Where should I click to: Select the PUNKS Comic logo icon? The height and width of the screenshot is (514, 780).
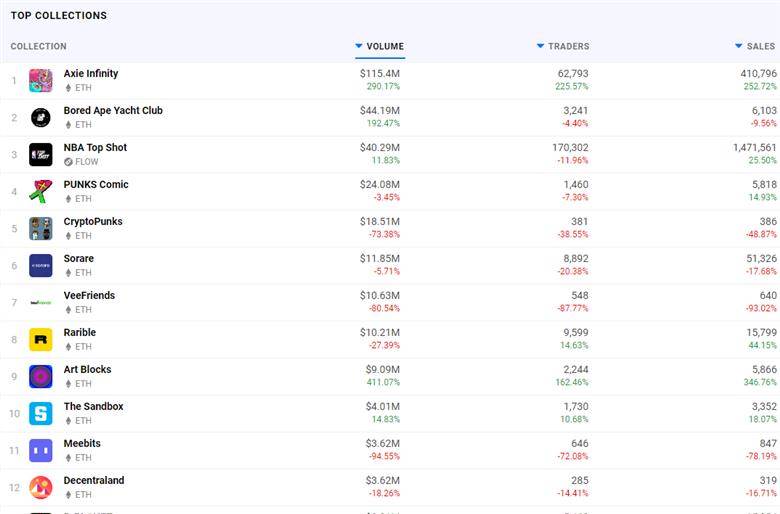coord(41,192)
